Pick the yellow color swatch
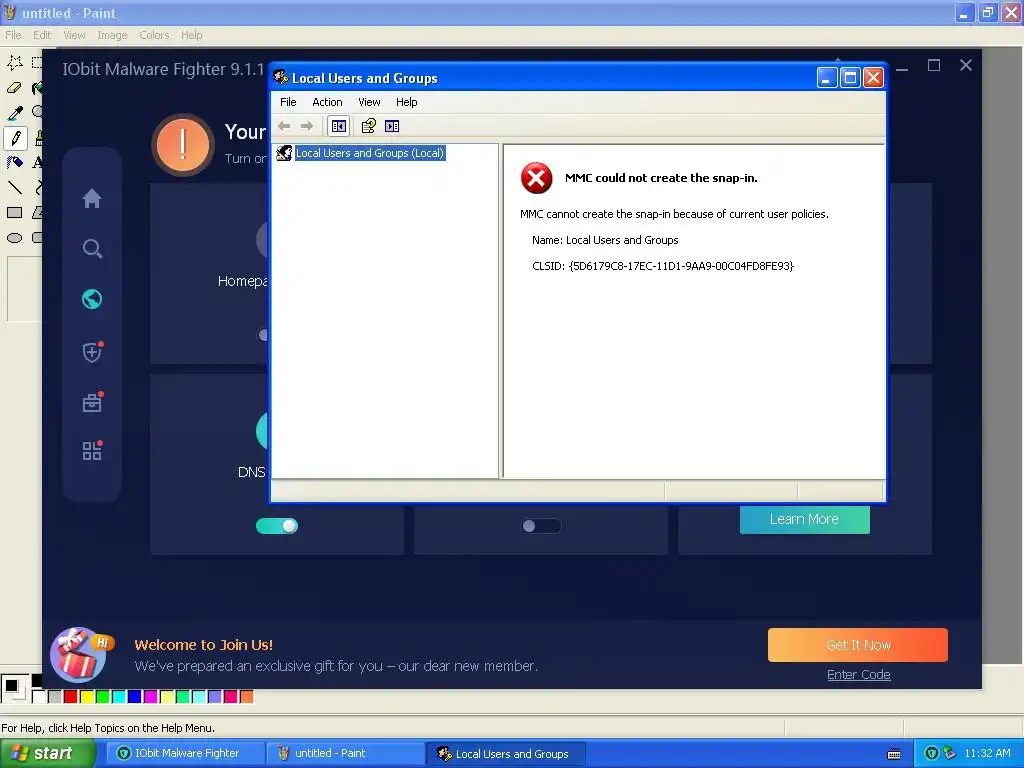Screen dimensions: 1024x768 point(87,697)
